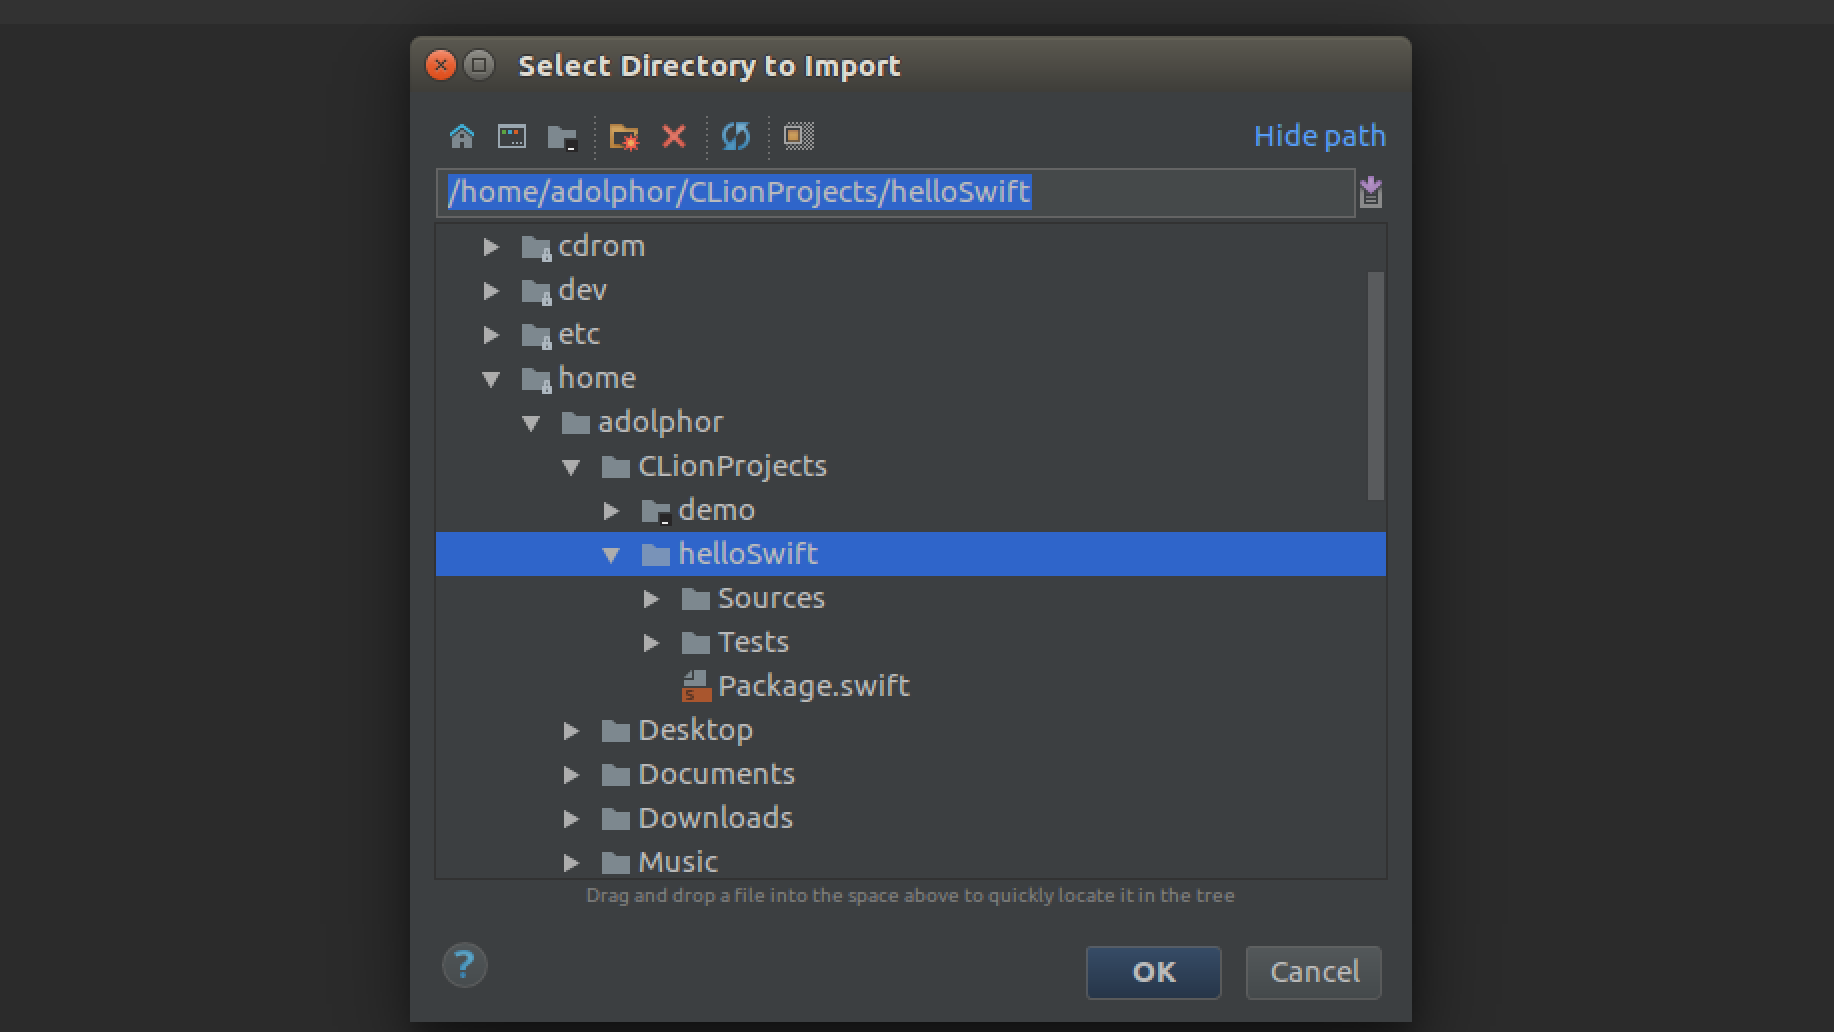Select the Music directory

point(678,862)
